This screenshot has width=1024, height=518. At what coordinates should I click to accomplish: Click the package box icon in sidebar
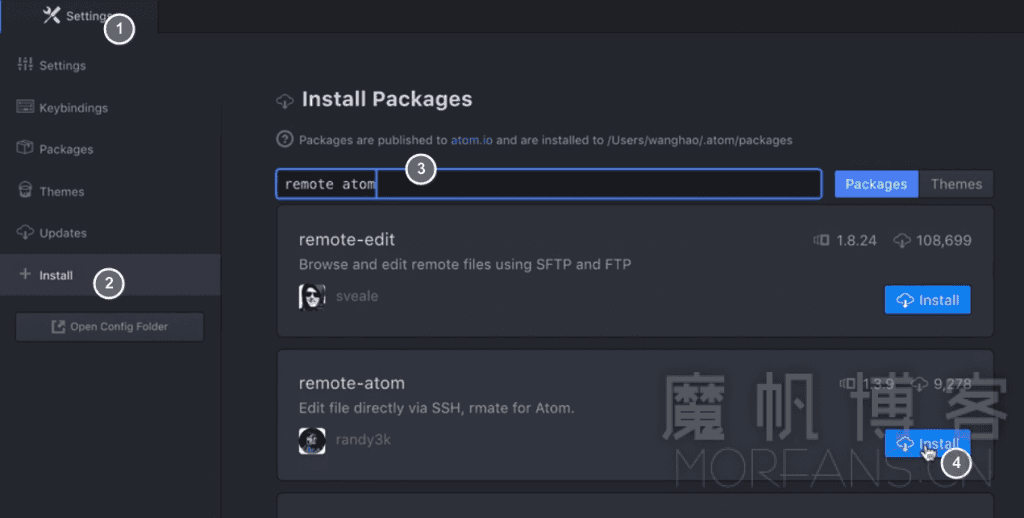point(25,148)
